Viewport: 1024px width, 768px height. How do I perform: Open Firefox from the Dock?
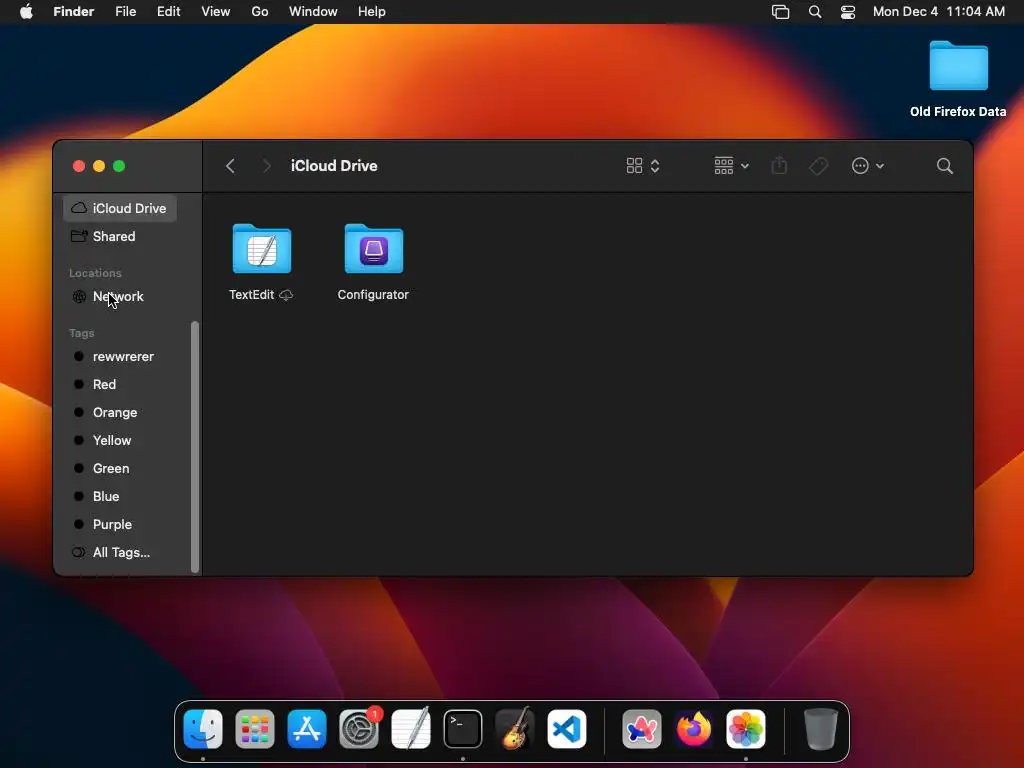(694, 729)
